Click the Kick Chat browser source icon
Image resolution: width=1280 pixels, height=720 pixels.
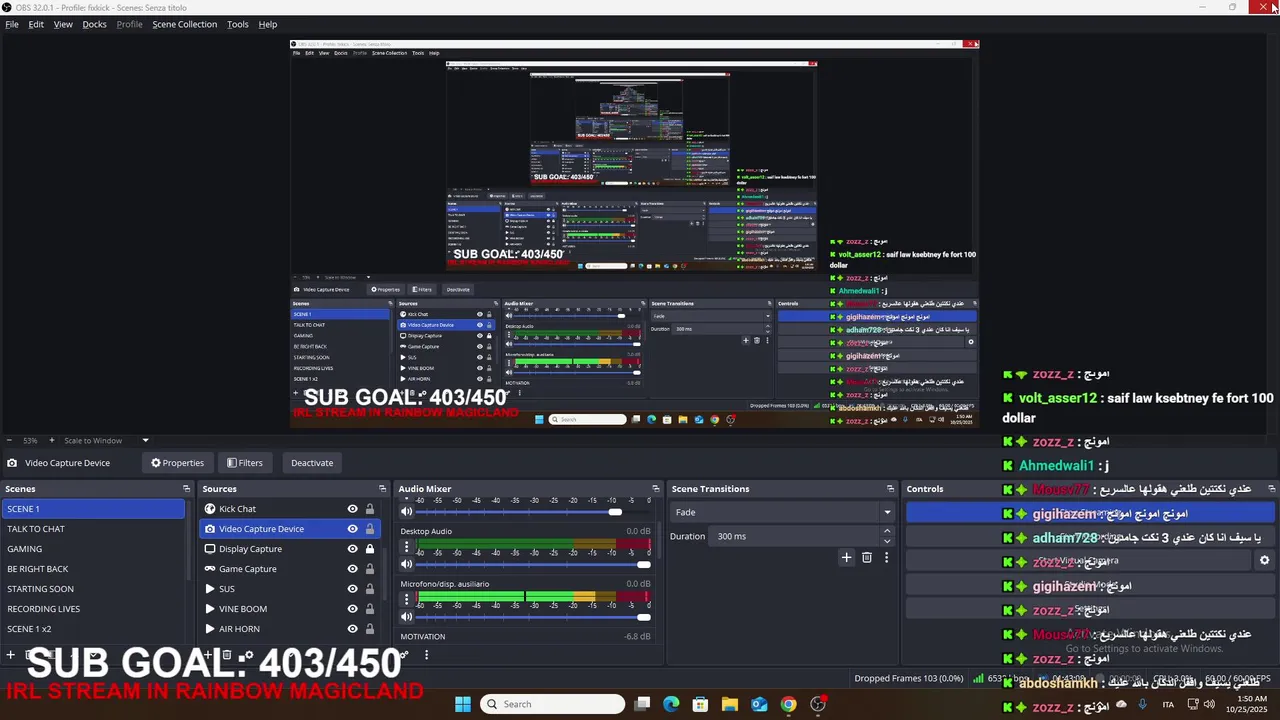click(x=210, y=509)
